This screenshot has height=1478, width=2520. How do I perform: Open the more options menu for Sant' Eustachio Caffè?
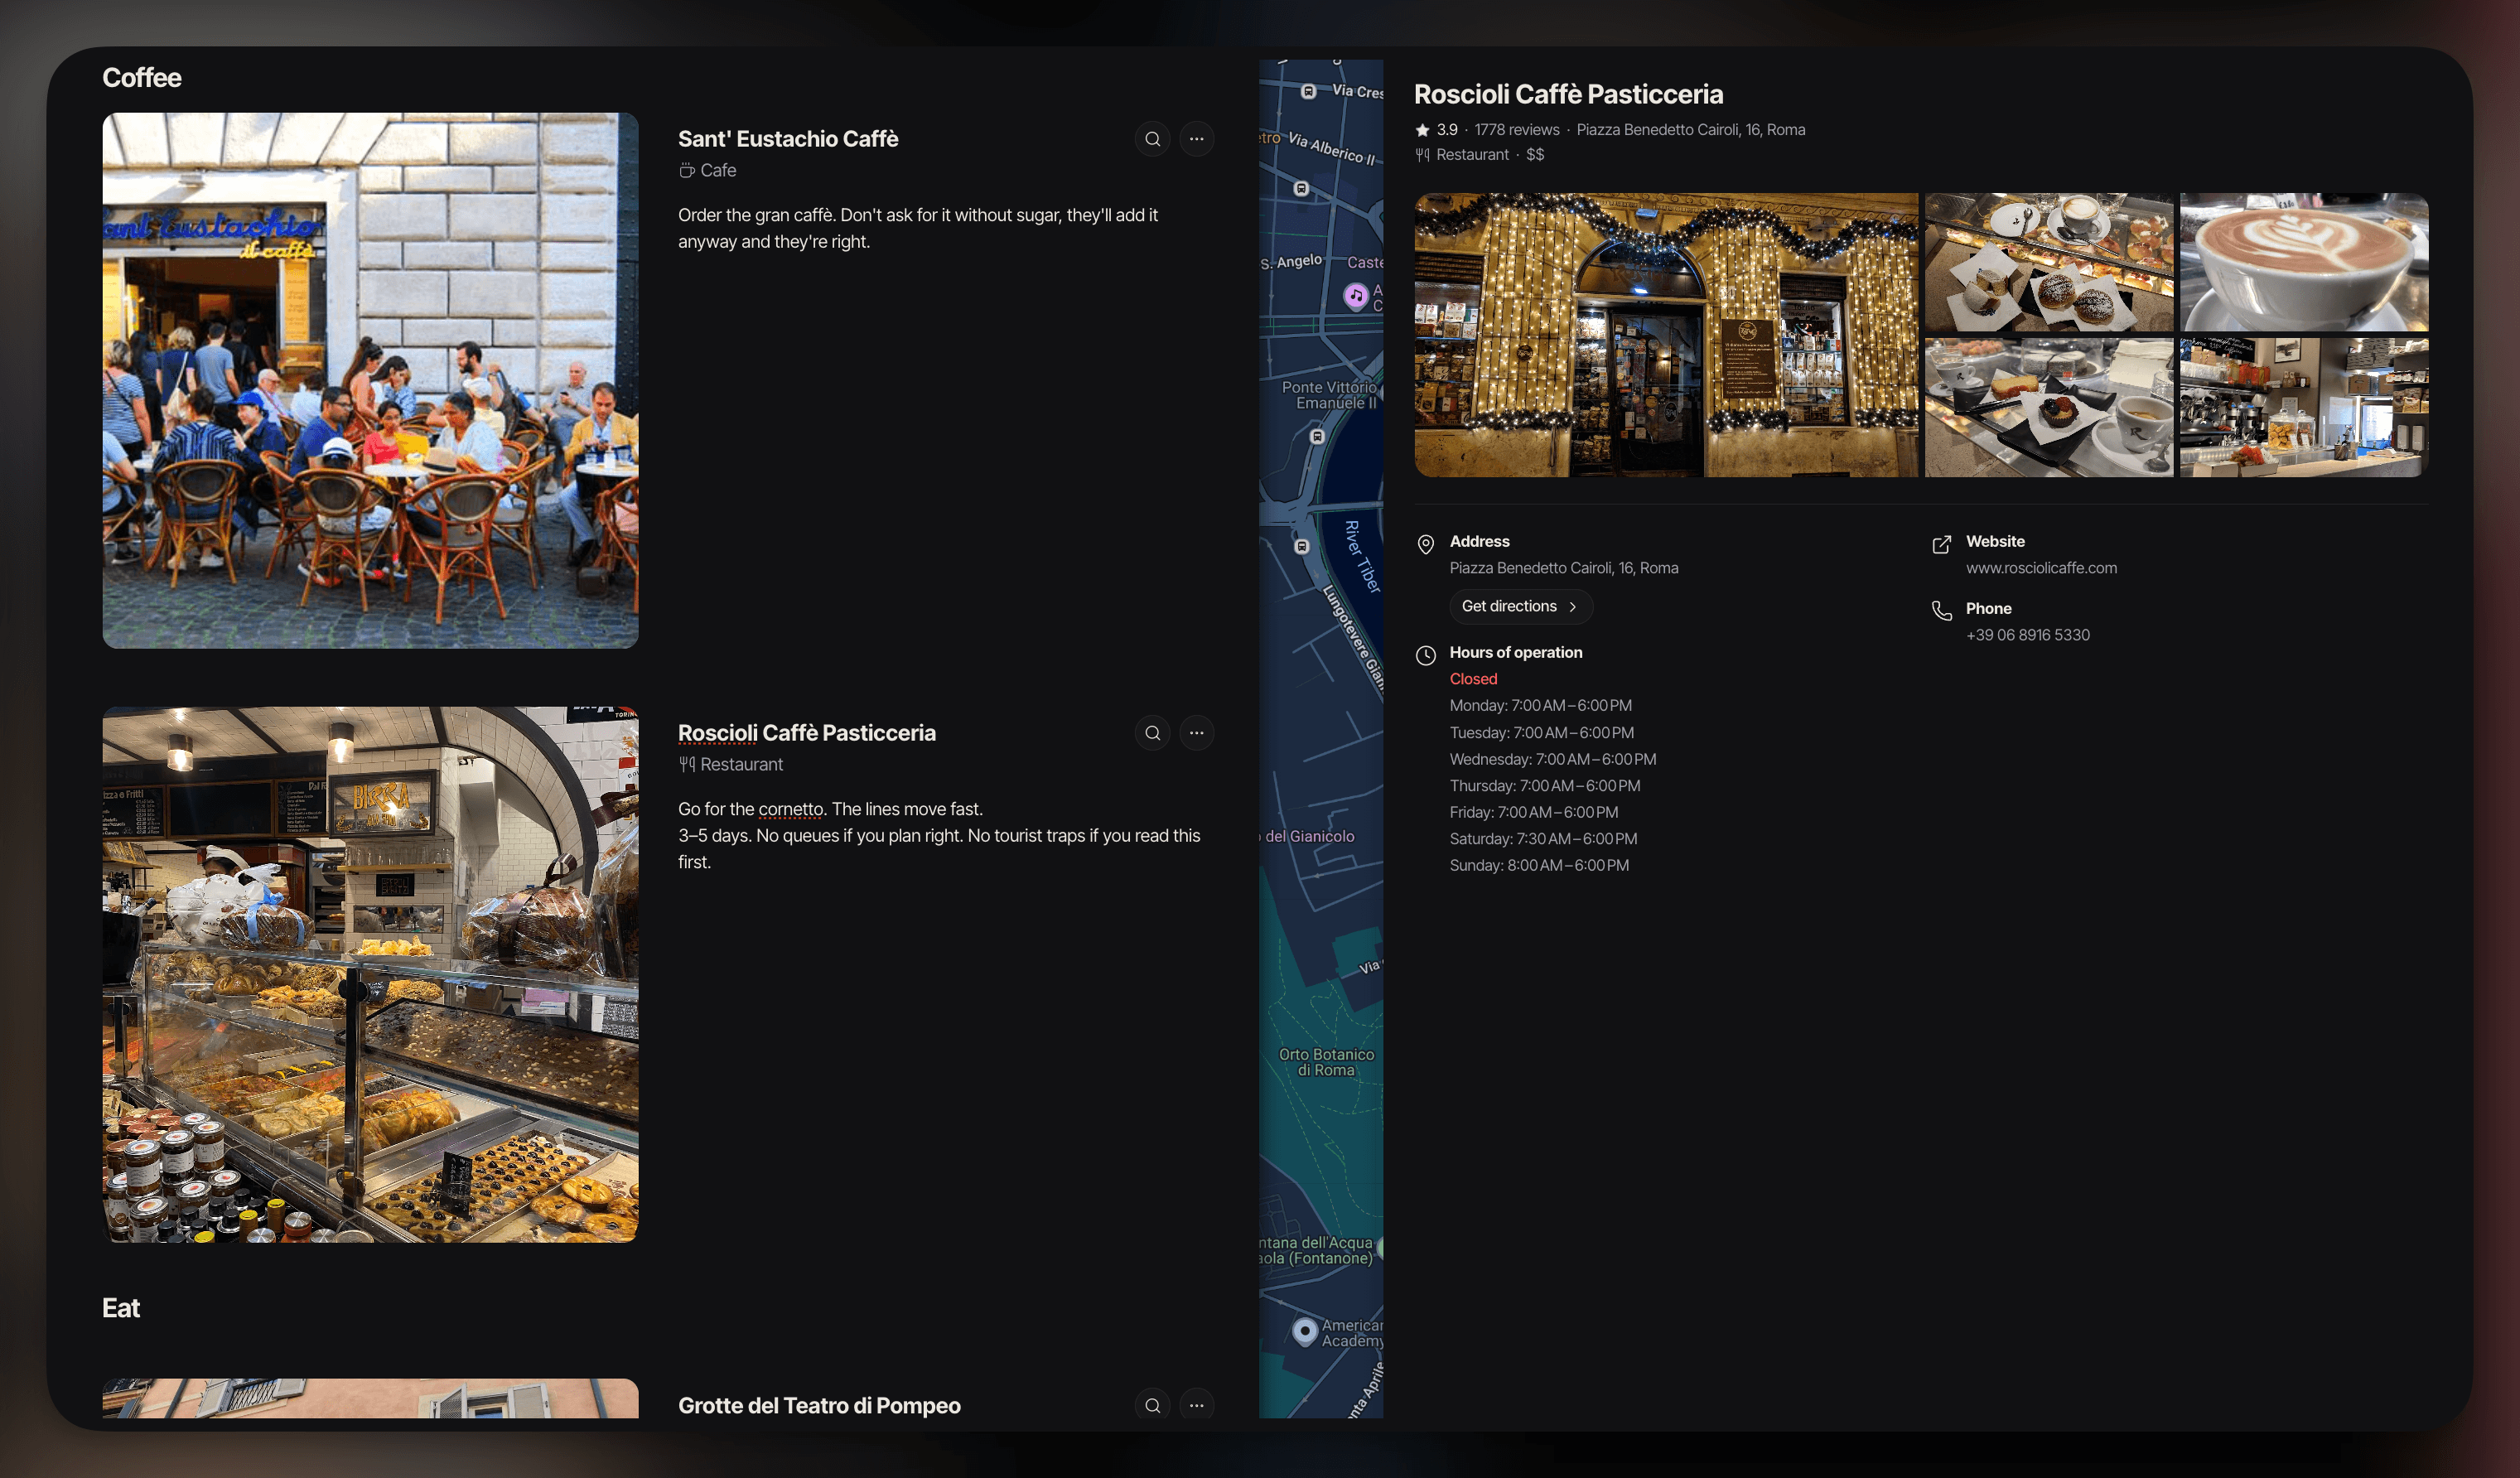tap(1196, 139)
